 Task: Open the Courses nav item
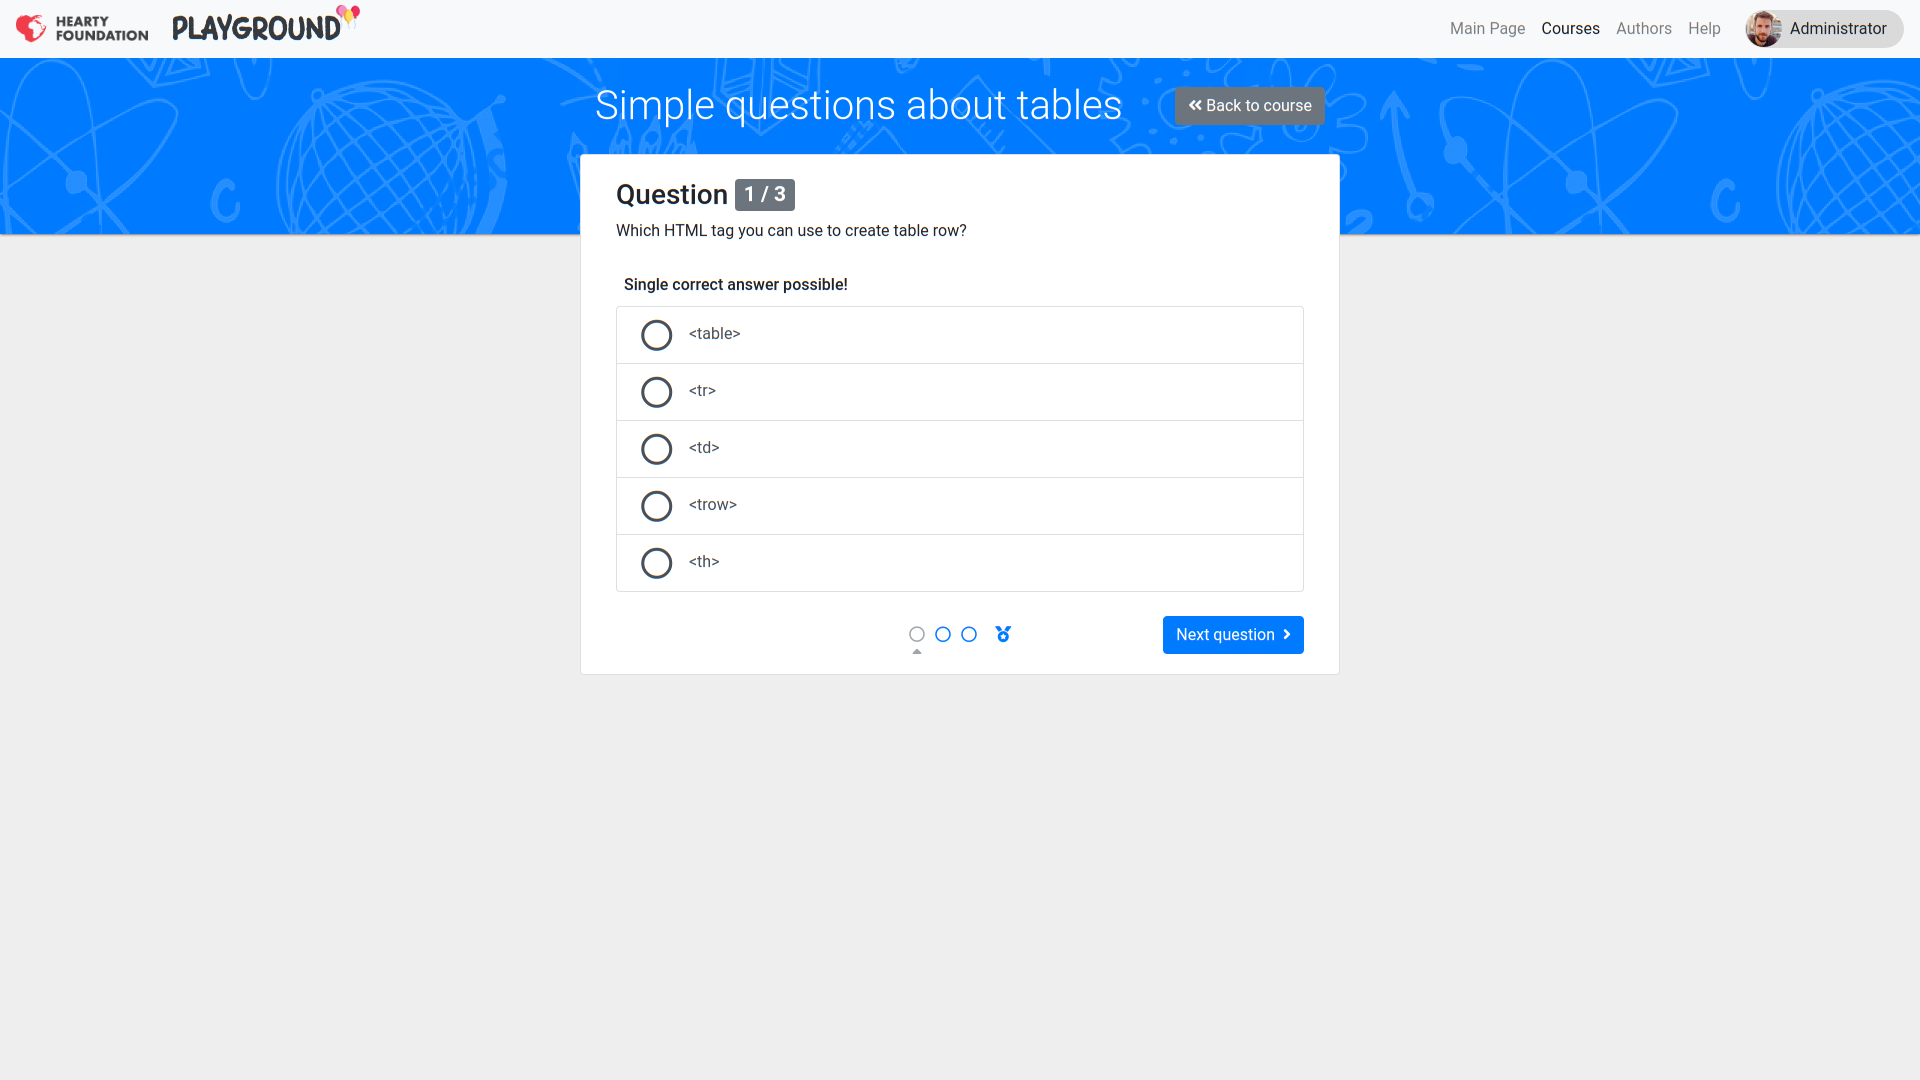tap(1570, 29)
